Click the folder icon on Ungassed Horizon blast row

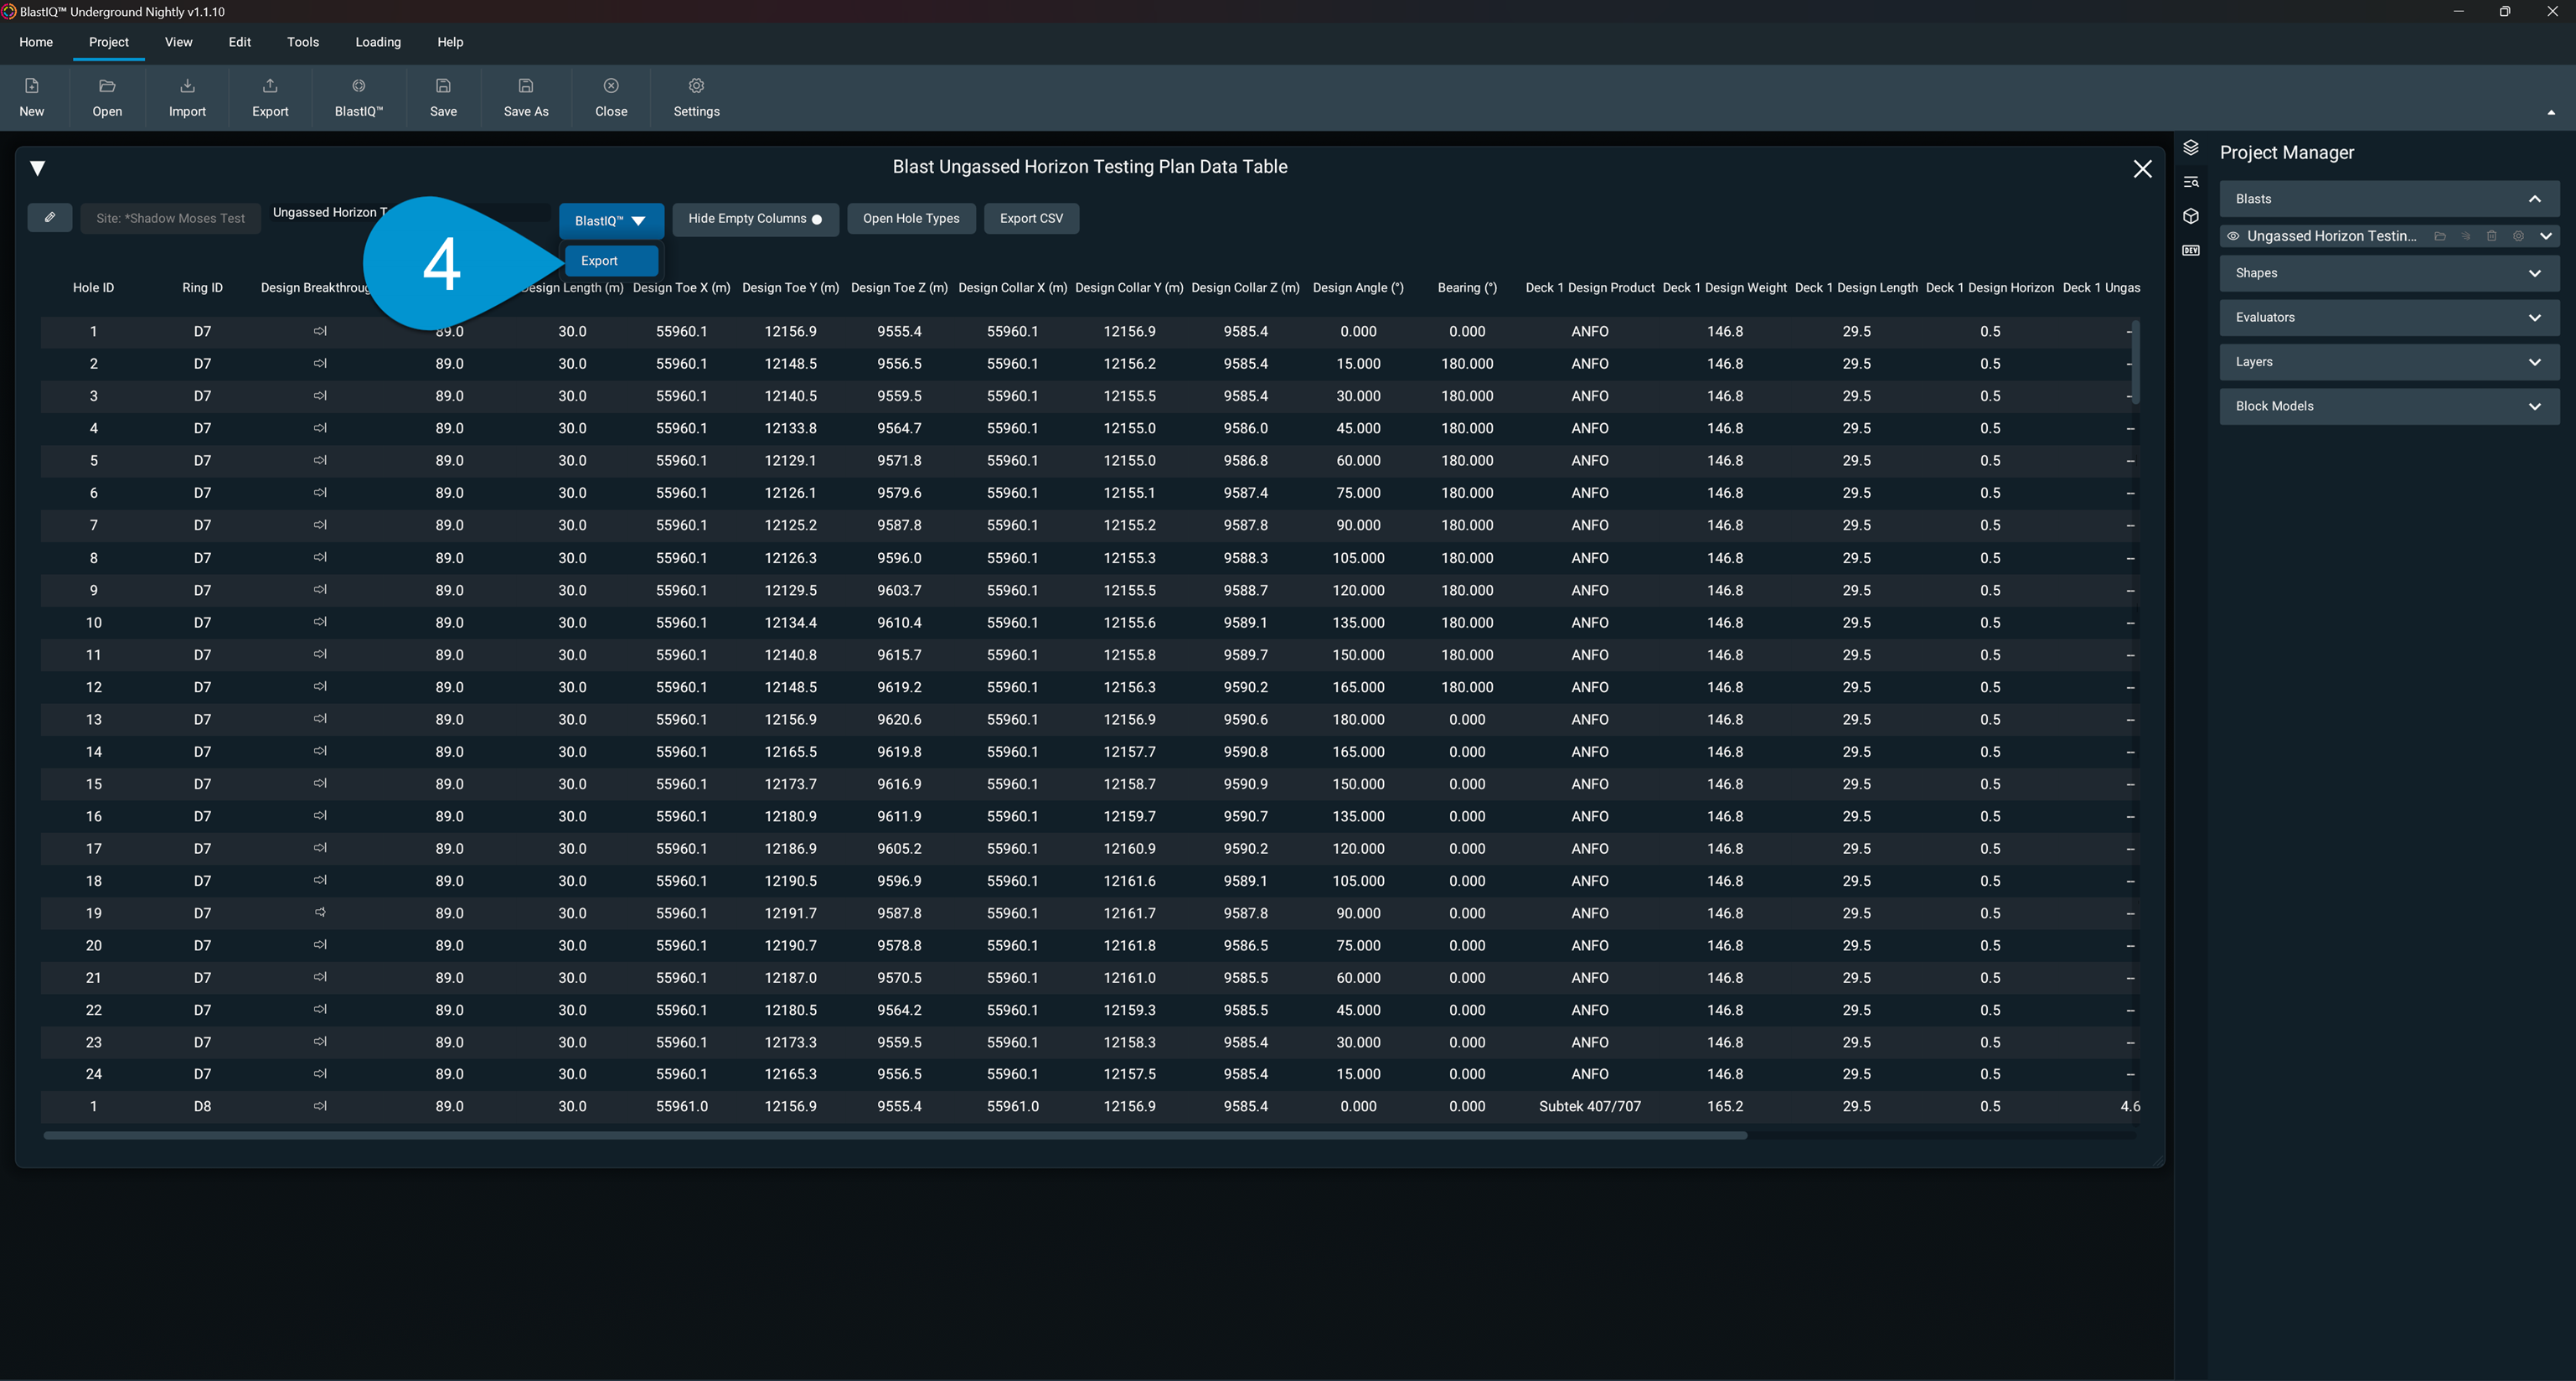[x=2440, y=236]
